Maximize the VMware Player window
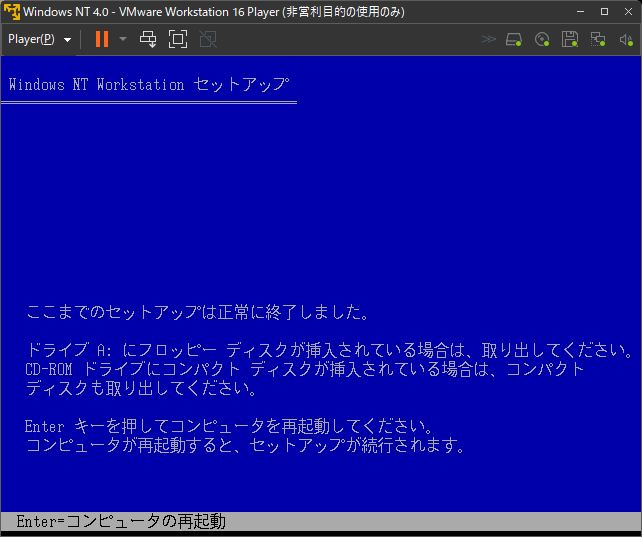This screenshot has width=642, height=537. [604, 11]
